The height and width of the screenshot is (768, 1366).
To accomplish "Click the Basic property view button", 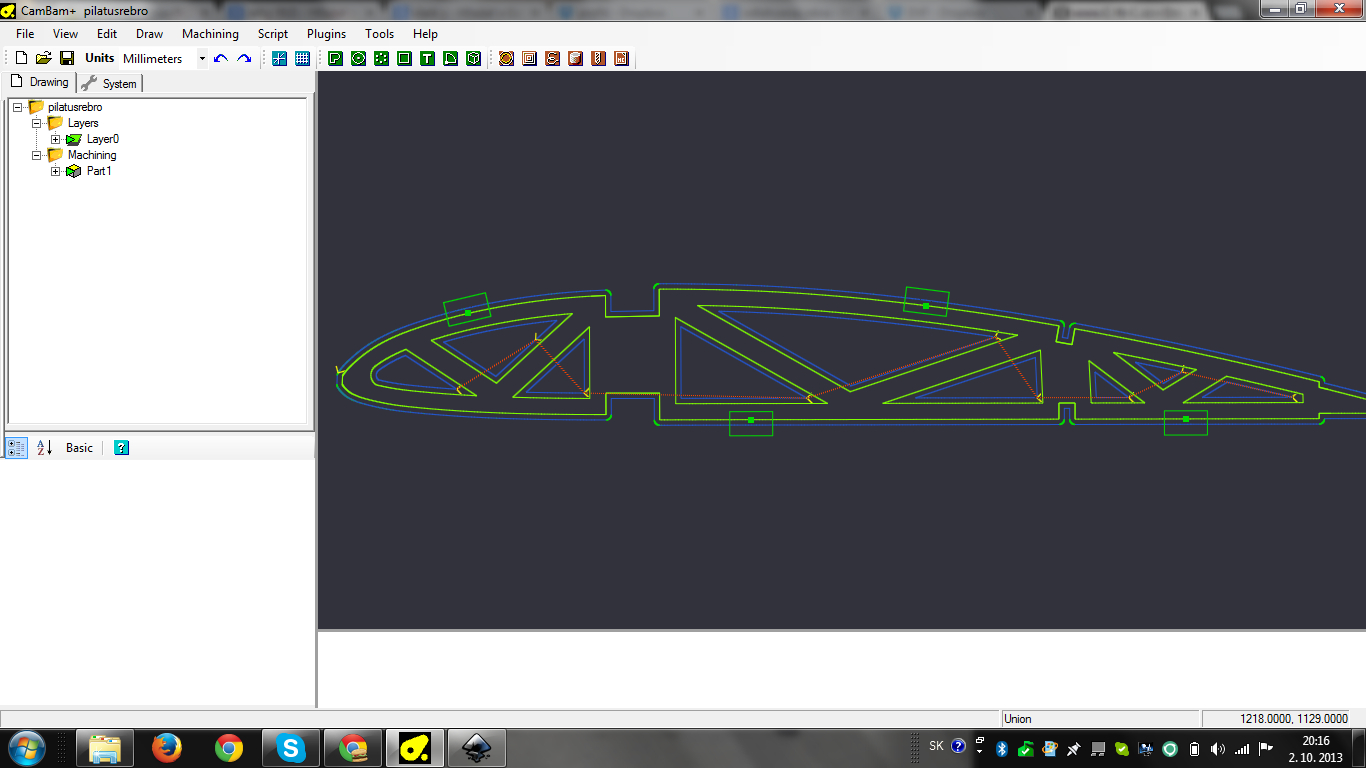I will [x=79, y=448].
